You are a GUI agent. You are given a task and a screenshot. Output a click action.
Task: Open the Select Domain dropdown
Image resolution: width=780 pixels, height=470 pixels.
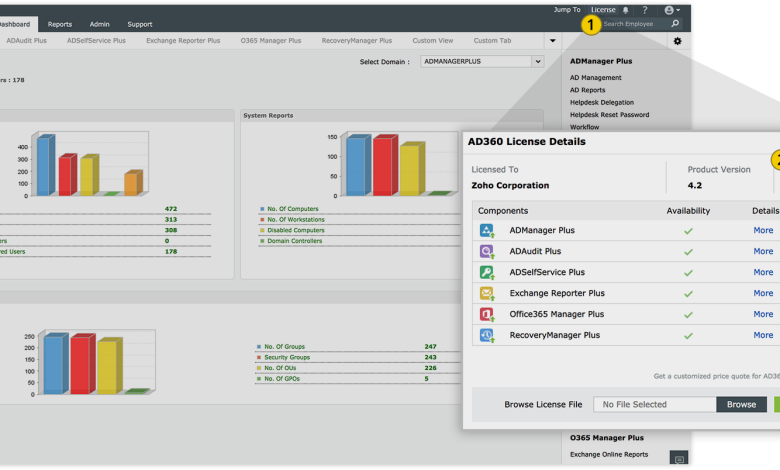point(482,62)
